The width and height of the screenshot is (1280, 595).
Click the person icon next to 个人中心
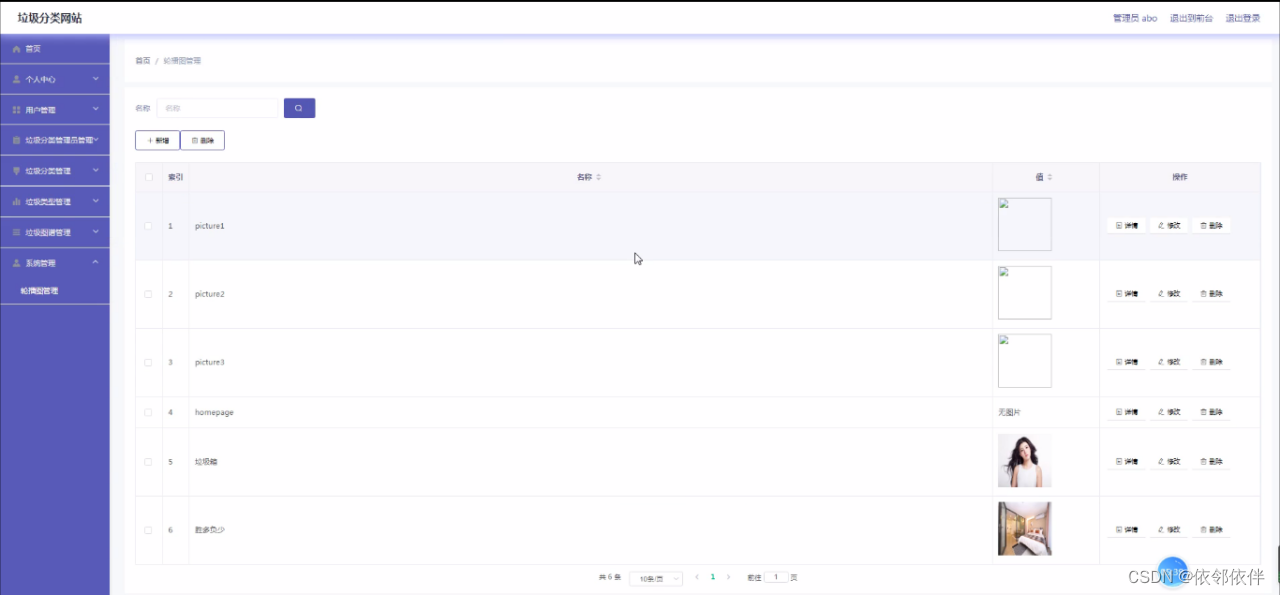coord(16,79)
